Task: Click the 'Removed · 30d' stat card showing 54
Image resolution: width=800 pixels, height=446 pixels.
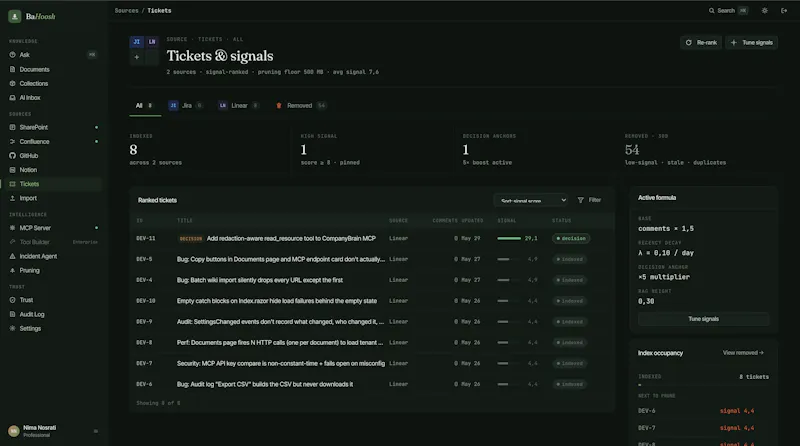Action: point(697,150)
